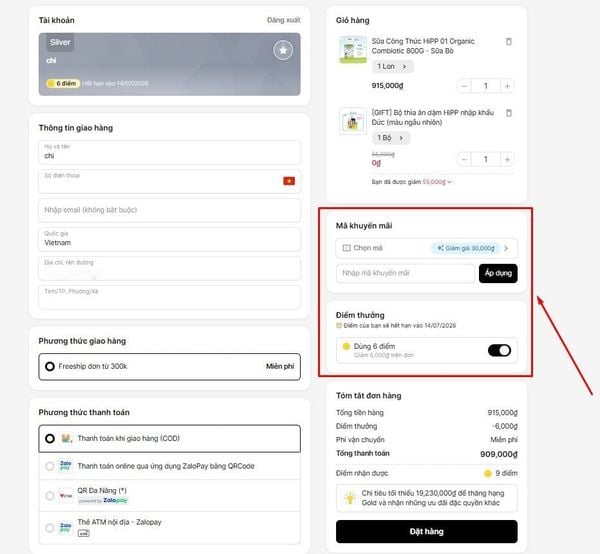Click the Áp dụng button
The height and width of the screenshot is (554, 600).
(x=498, y=273)
